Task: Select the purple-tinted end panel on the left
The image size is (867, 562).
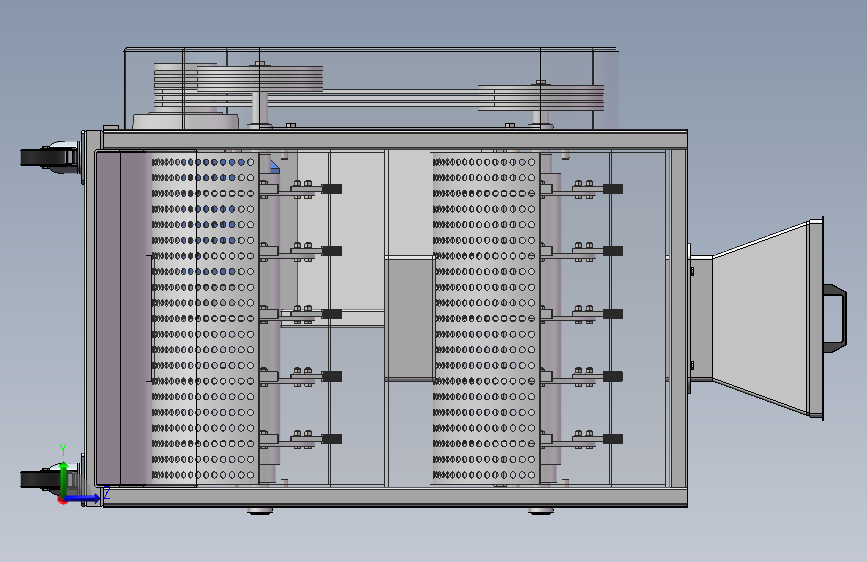Action: [123, 318]
